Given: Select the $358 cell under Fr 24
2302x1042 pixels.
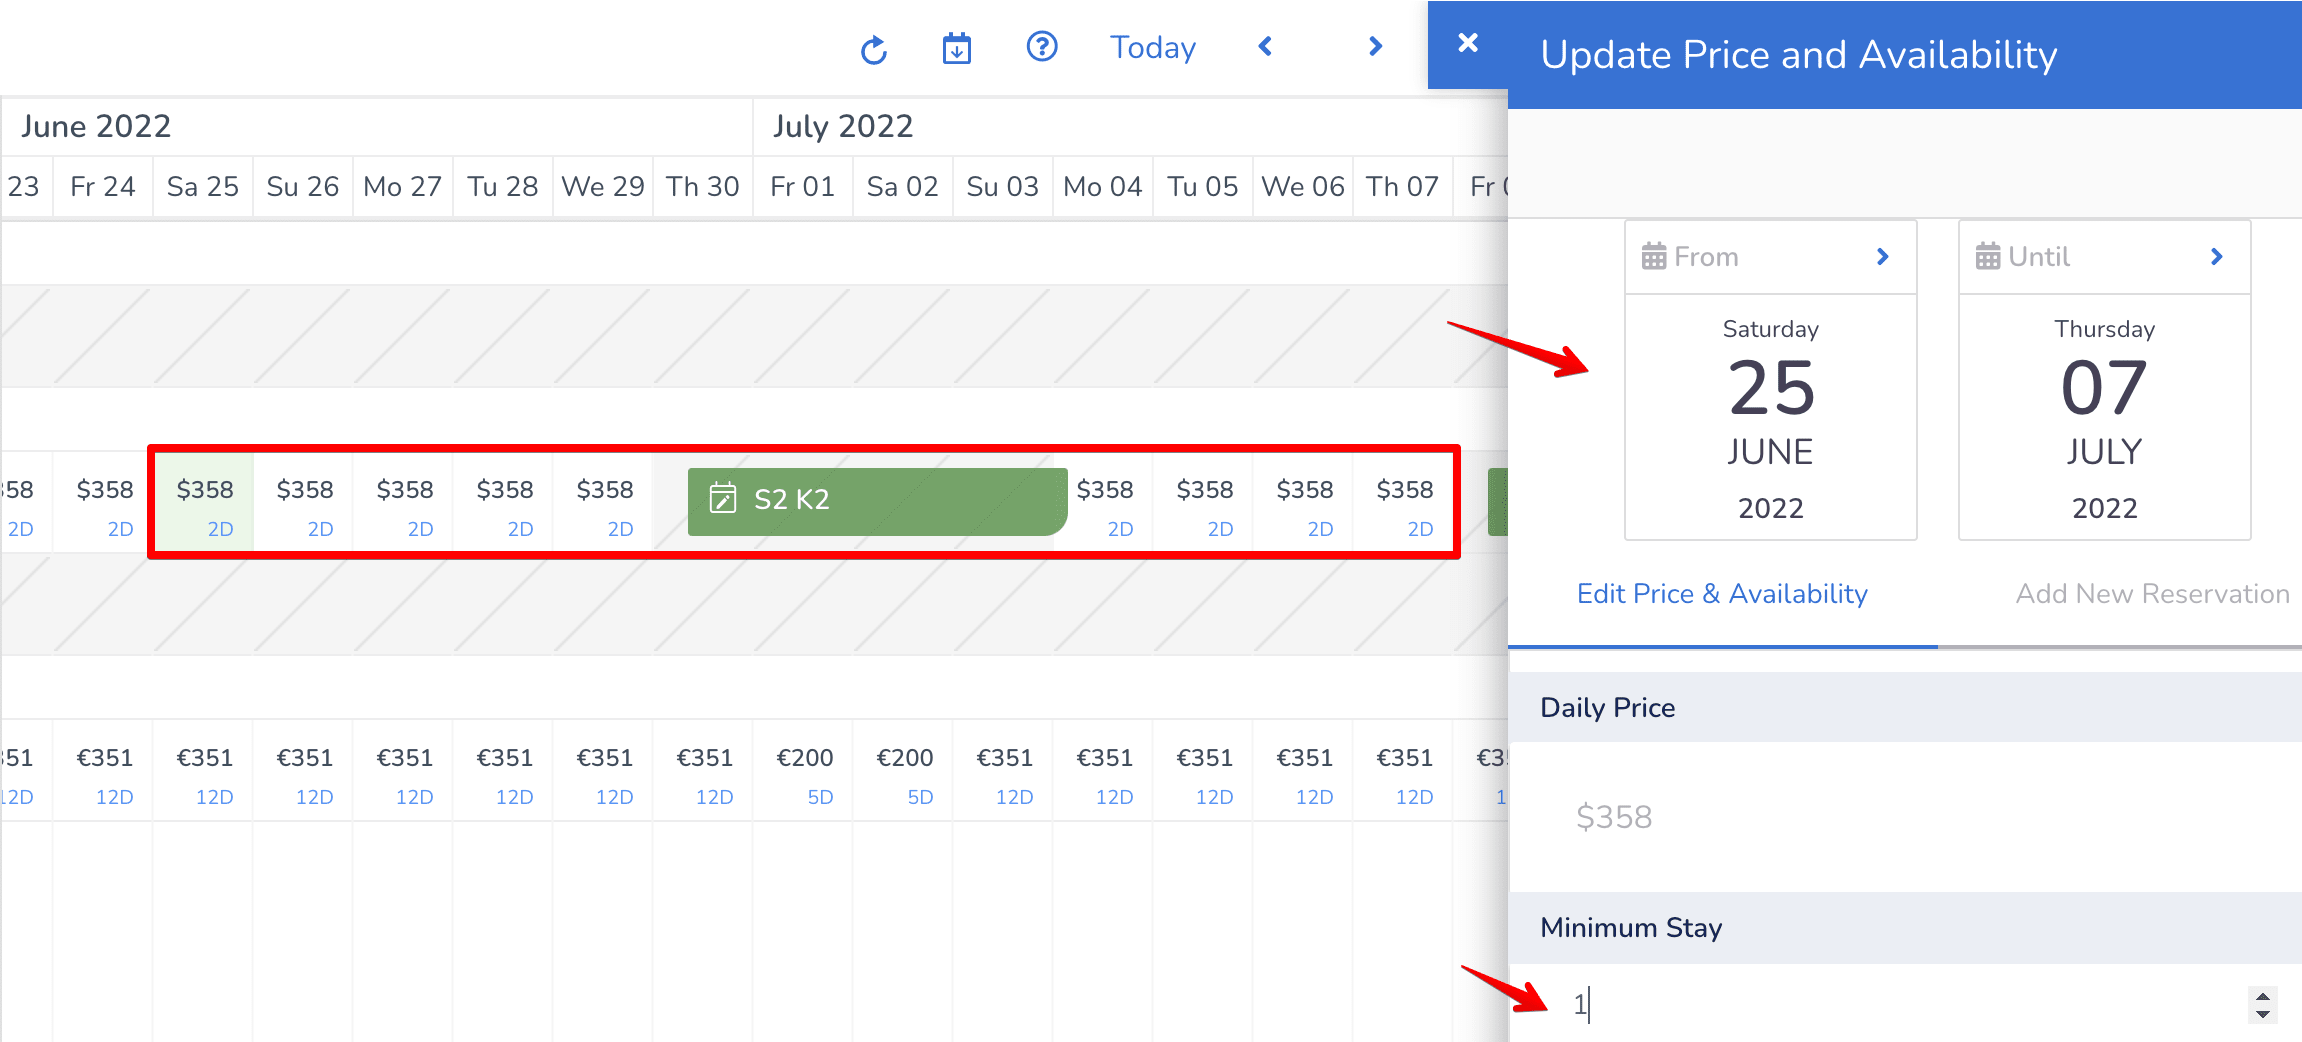Looking at the screenshot, I should pyautogui.click(x=104, y=502).
